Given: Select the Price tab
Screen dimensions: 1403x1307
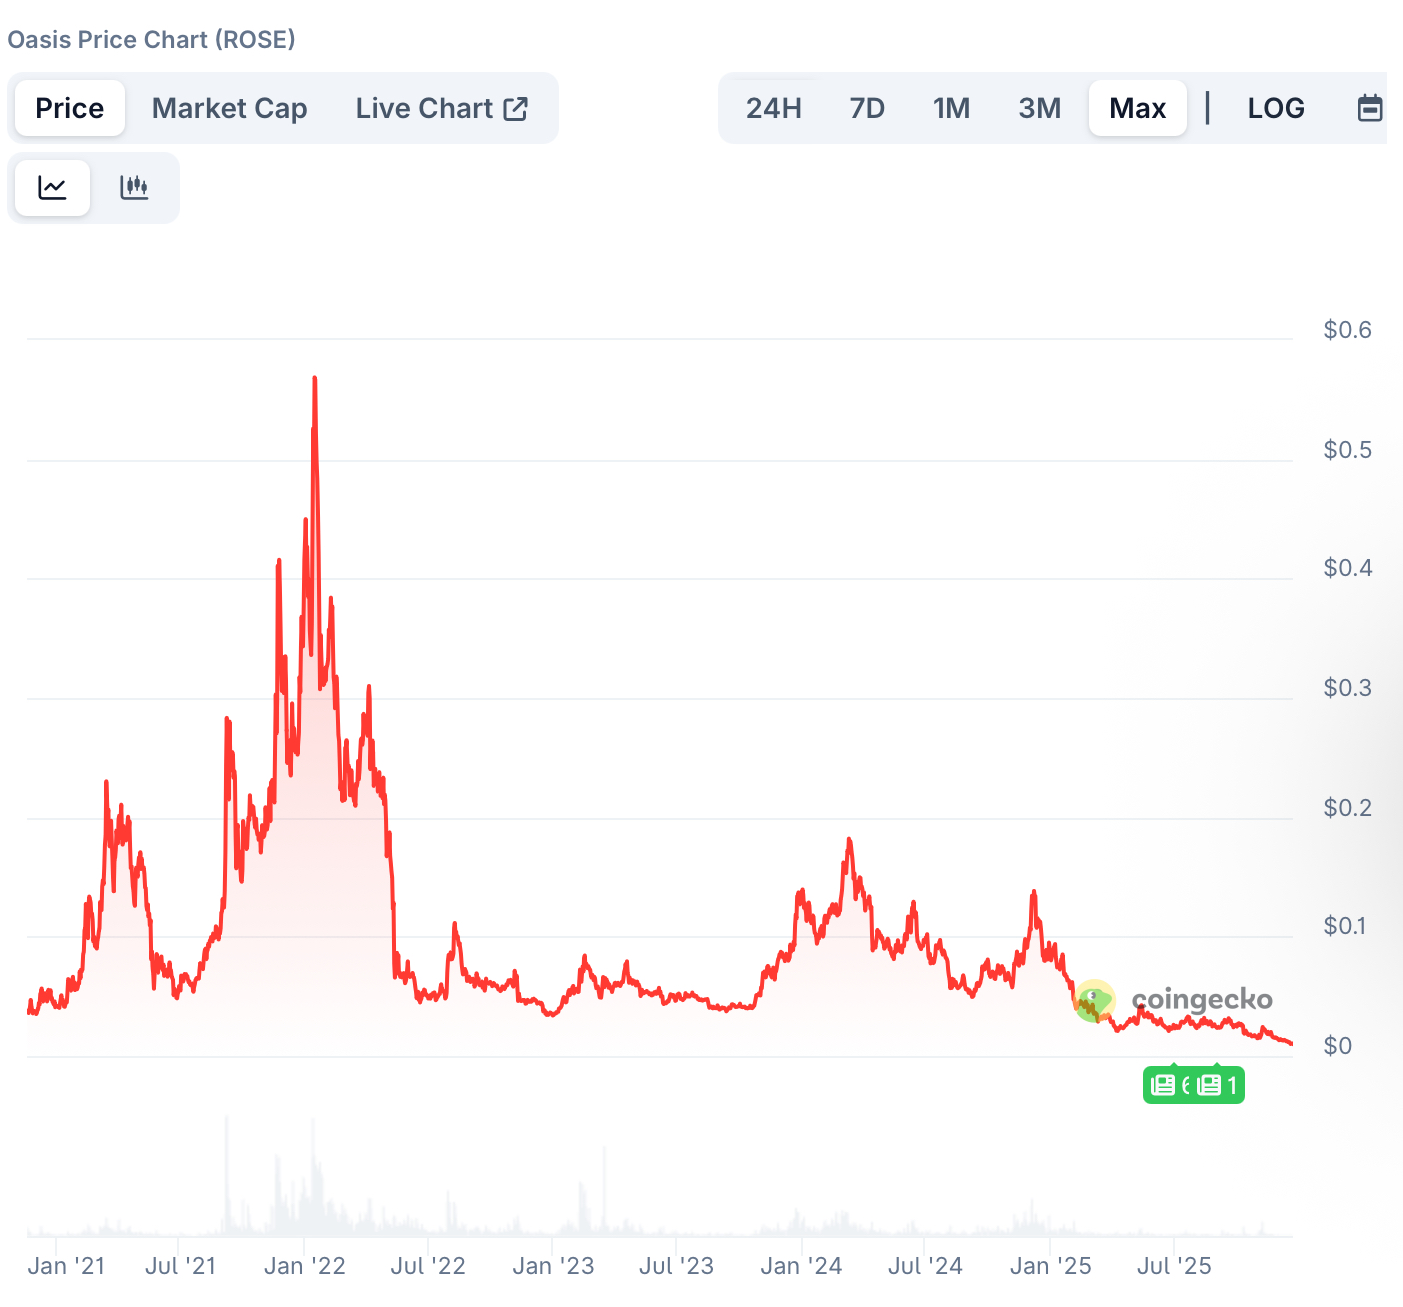Looking at the screenshot, I should pos(70,108).
